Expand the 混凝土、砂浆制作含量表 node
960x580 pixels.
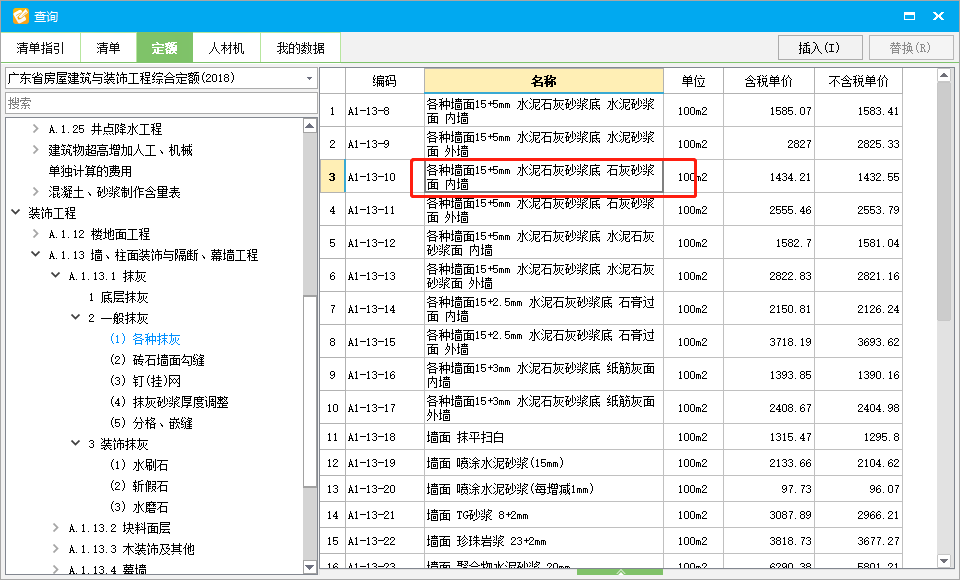click(36, 192)
